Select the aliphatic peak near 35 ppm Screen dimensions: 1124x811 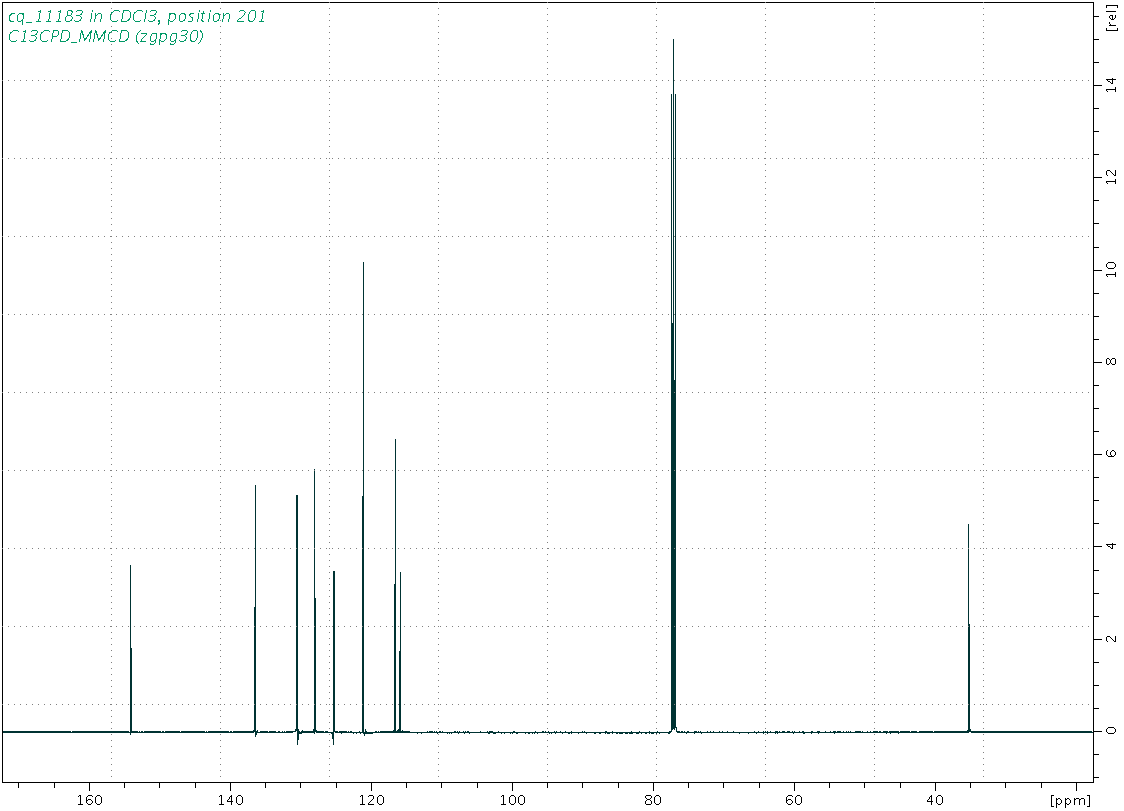tap(968, 628)
